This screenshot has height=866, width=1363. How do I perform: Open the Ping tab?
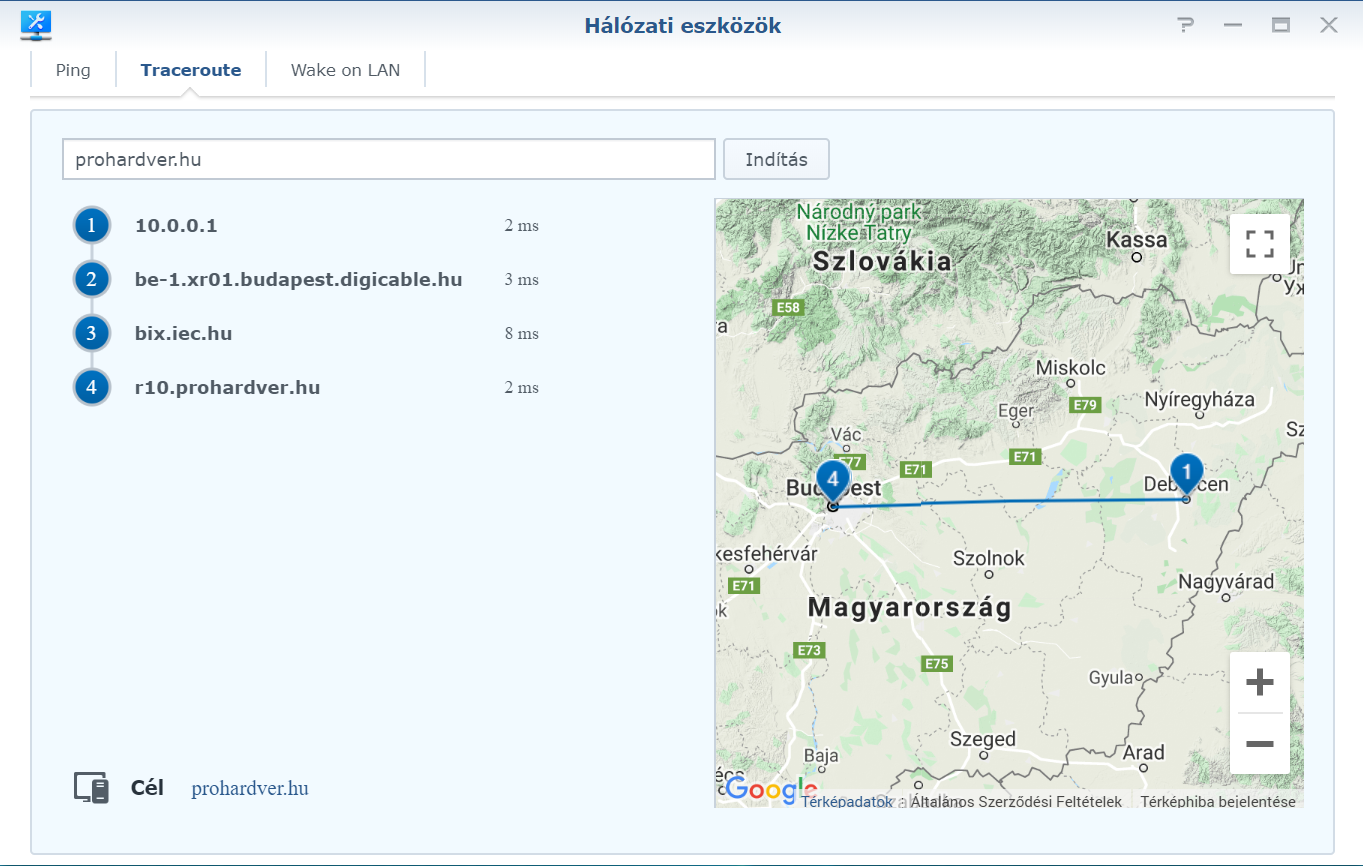73,70
